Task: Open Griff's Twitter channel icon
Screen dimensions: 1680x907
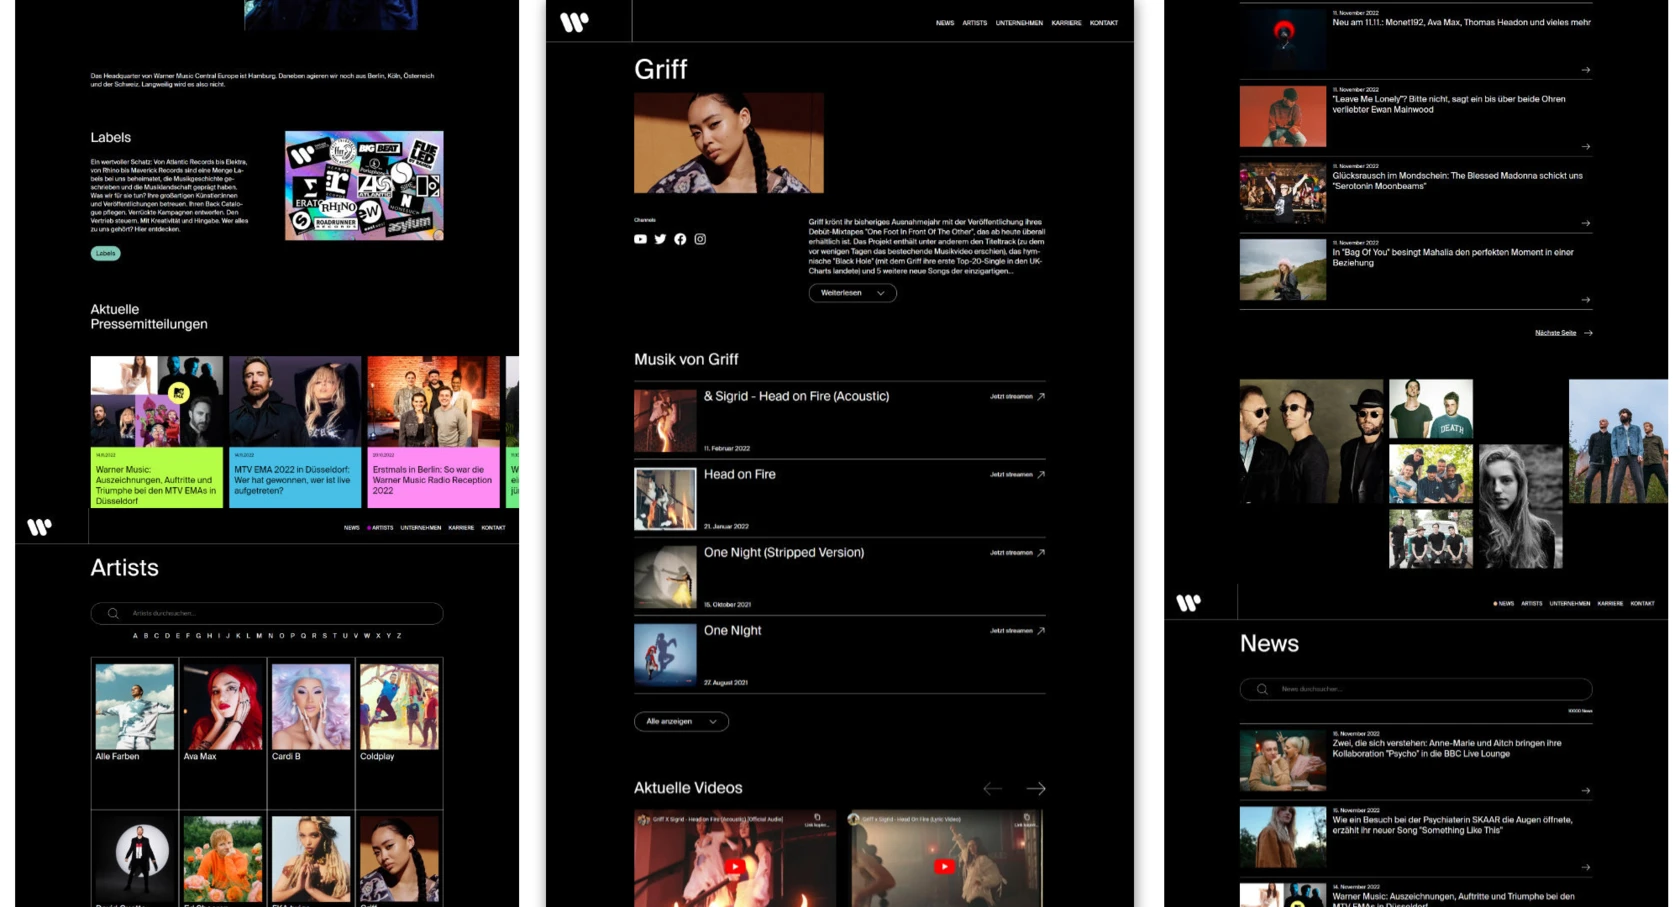Action: [x=660, y=239]
